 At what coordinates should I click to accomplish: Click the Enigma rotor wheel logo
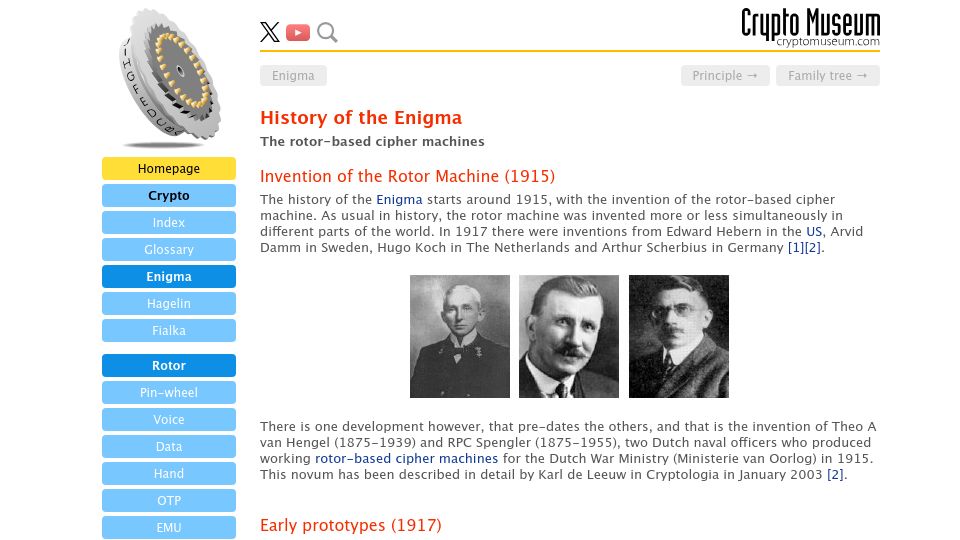click(170, 78)
